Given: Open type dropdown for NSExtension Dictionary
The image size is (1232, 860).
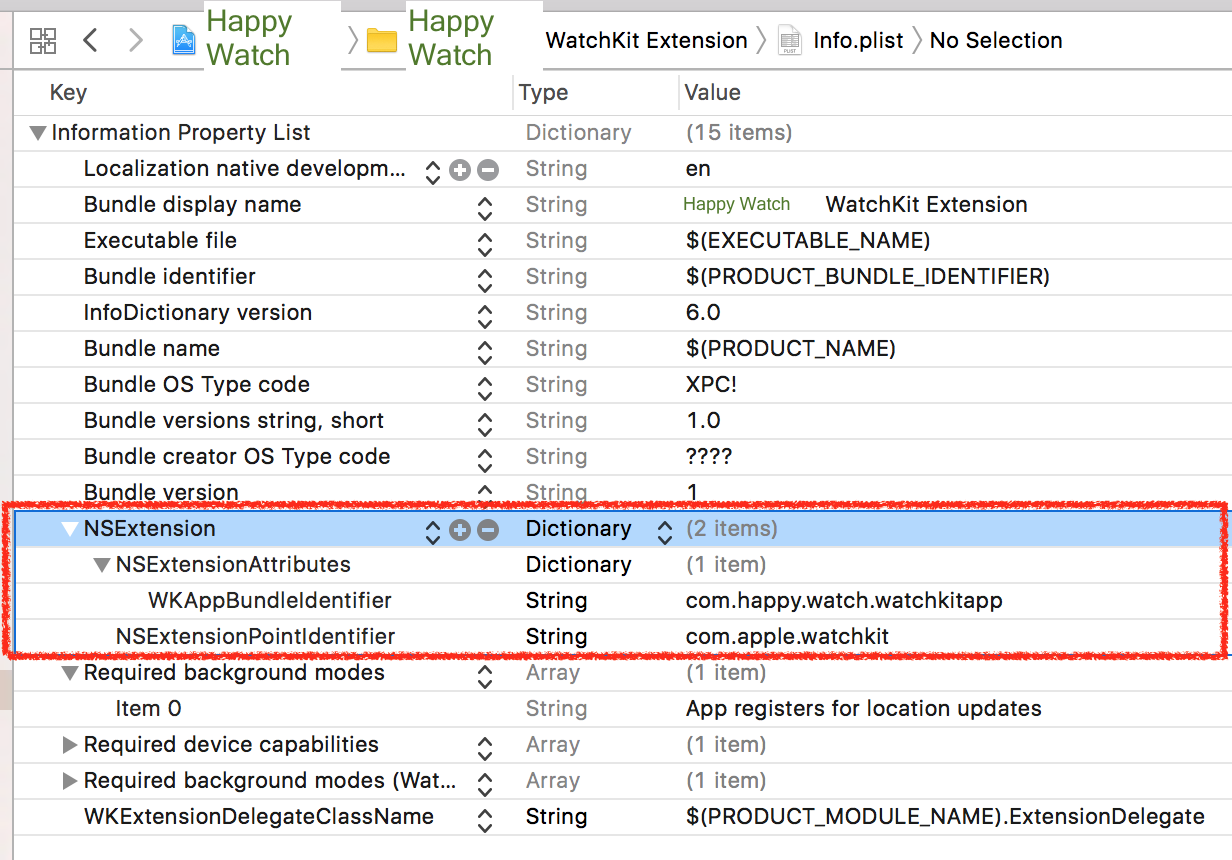Looking at the screenshot, I should click(665, 530).
